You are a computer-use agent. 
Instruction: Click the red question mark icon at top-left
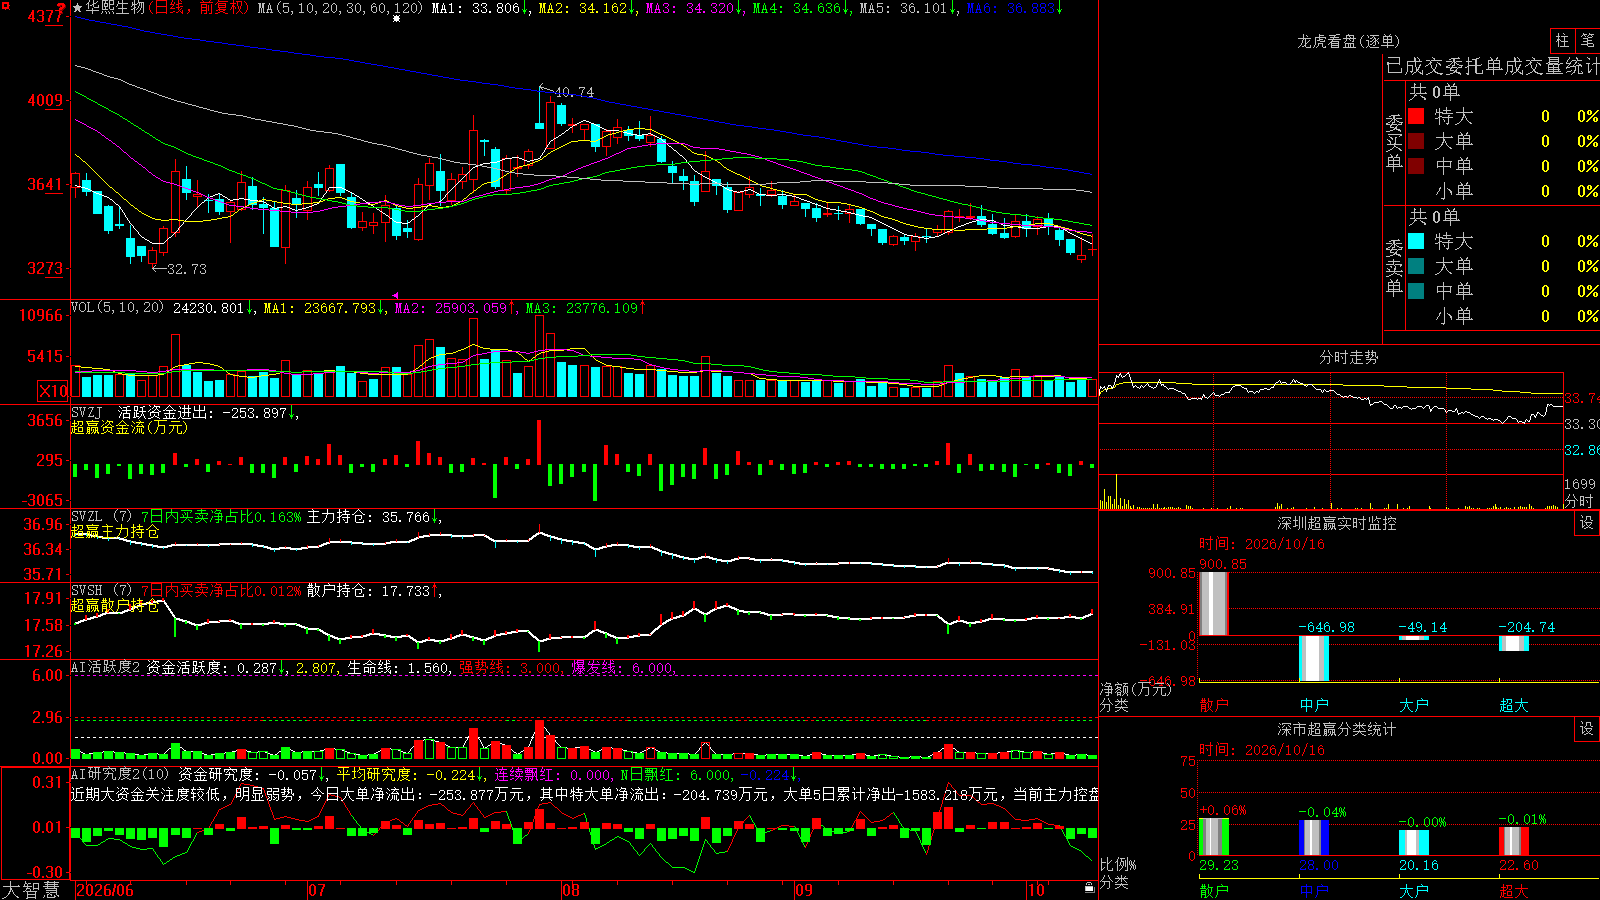[x=62, y=9]
